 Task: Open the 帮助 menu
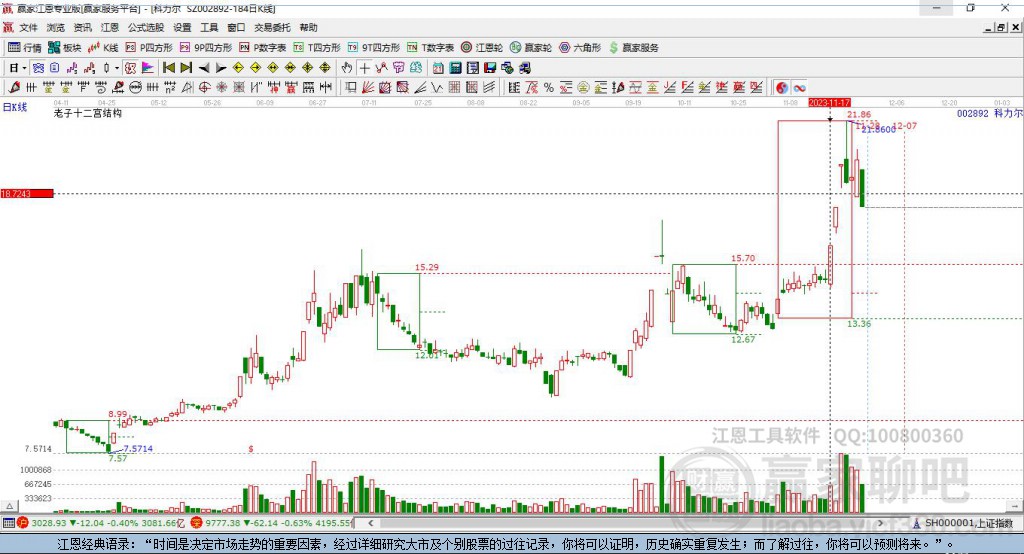308,27
